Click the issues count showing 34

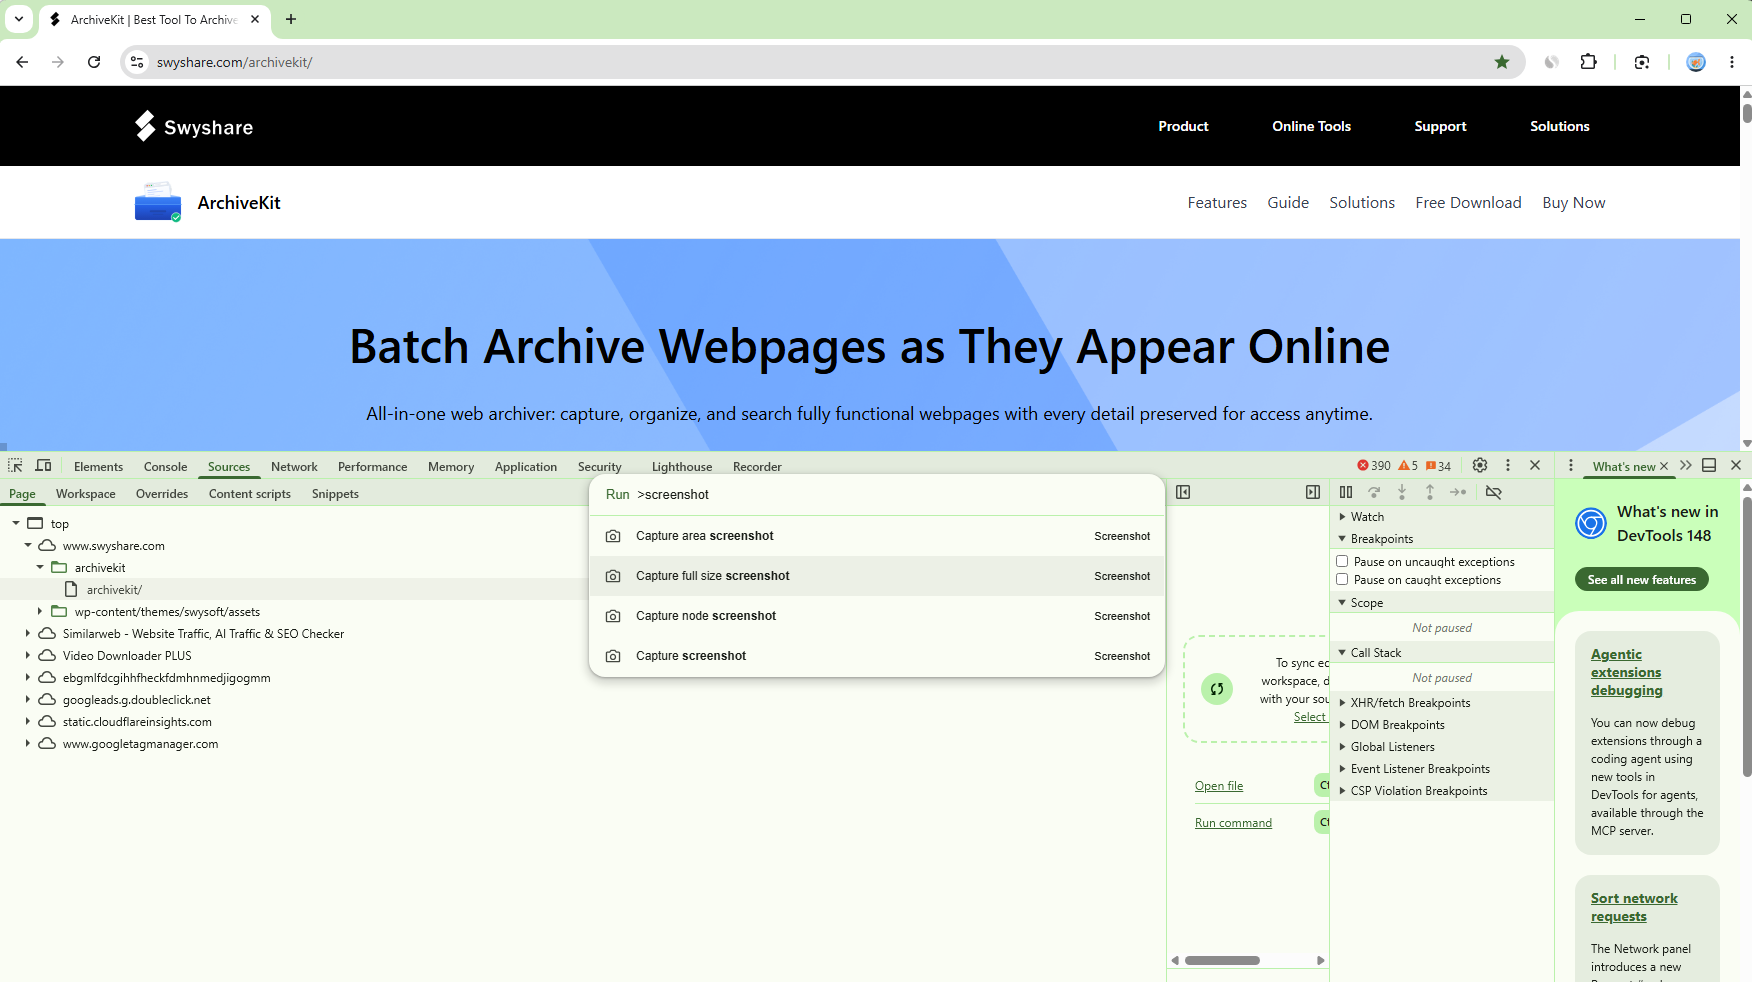coord(1438,466)
